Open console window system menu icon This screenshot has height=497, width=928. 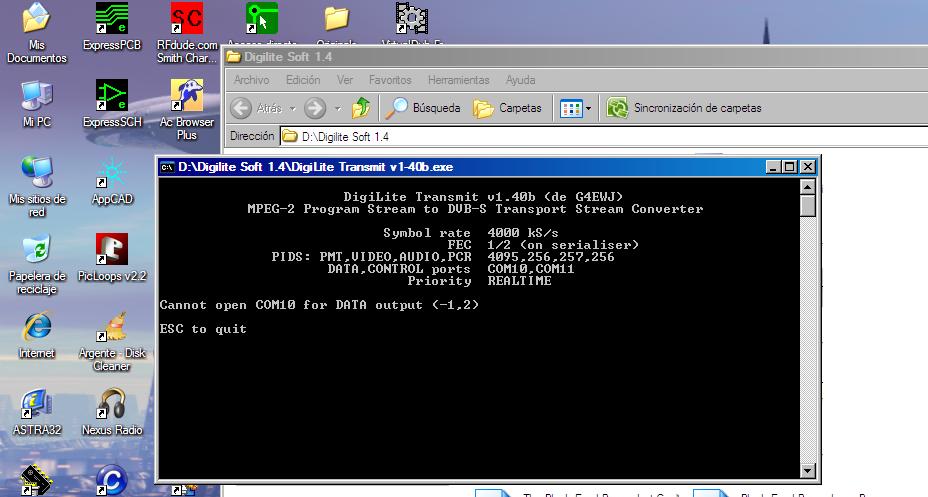tap(167, 167)
